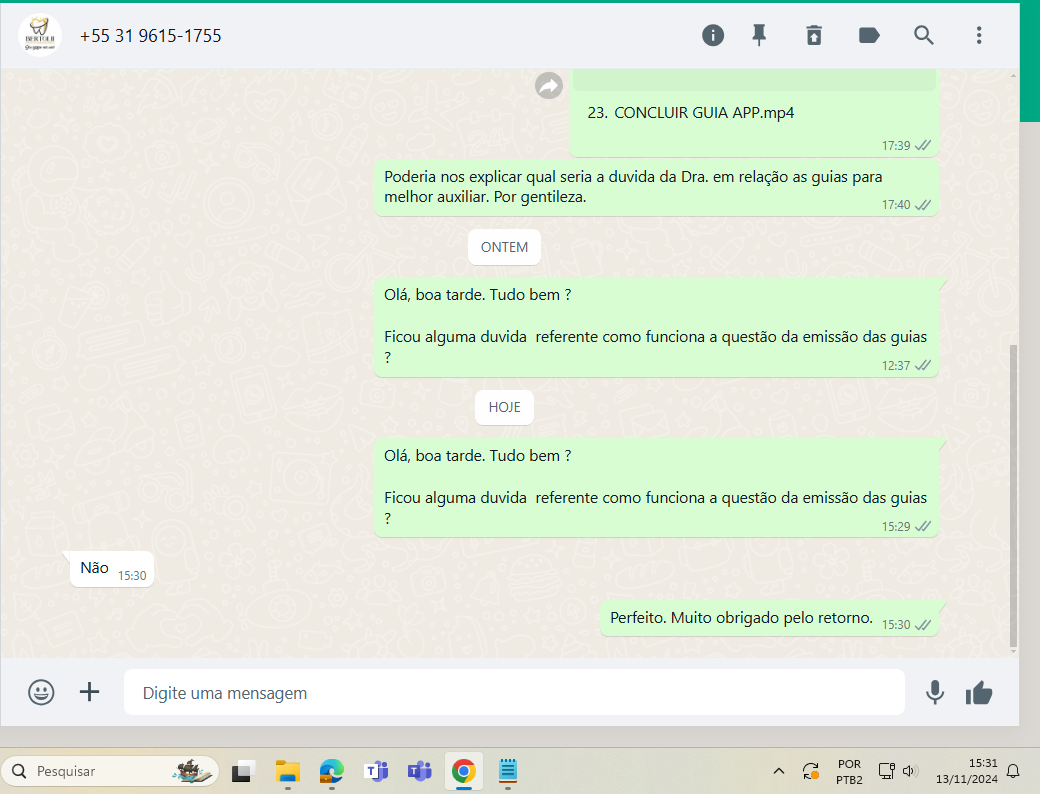Open network settings tray icon
Screen dimensions: 1040x794
click(887, 771)
